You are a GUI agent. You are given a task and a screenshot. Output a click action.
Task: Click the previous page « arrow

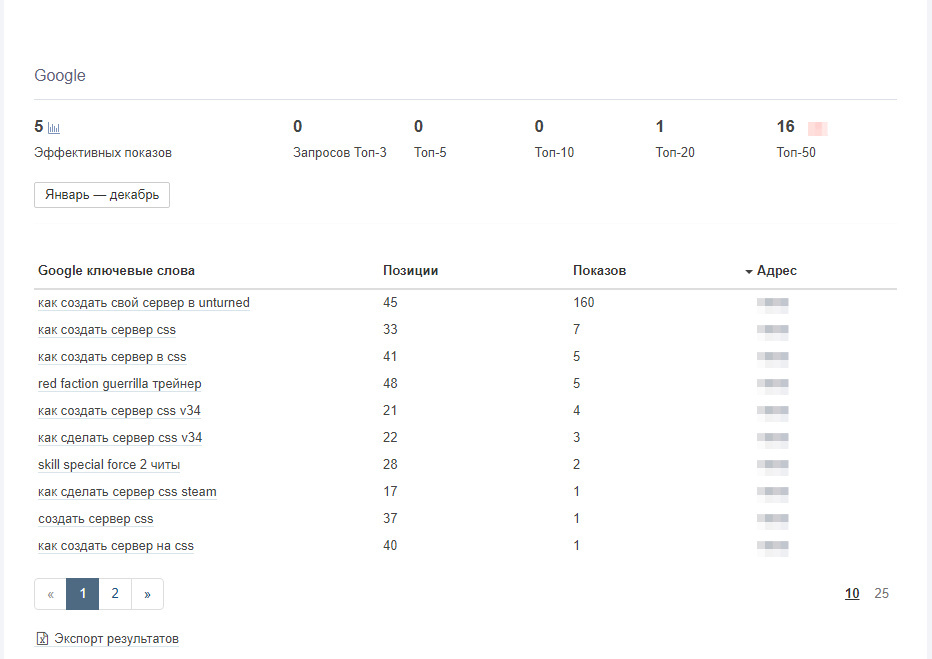pyautogui.click(x=51, y=594)
